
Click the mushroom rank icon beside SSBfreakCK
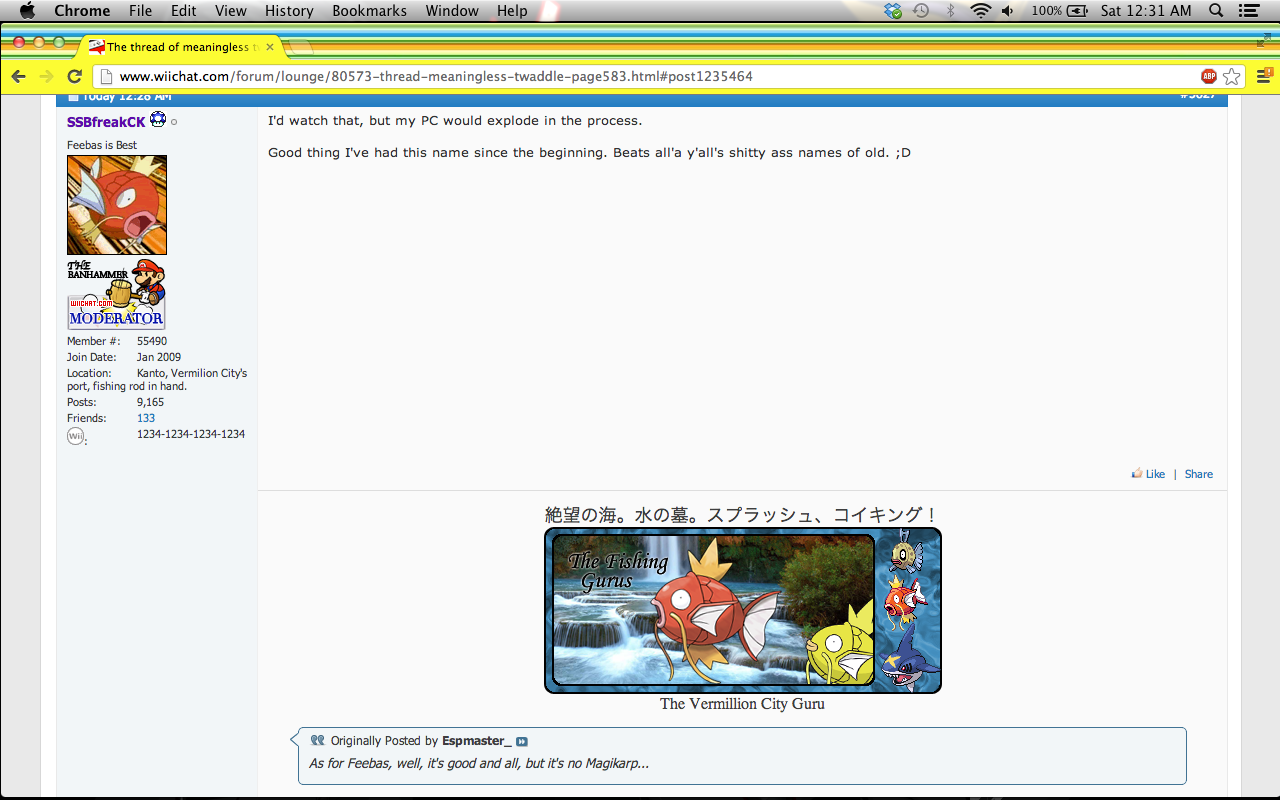(158, 120)
